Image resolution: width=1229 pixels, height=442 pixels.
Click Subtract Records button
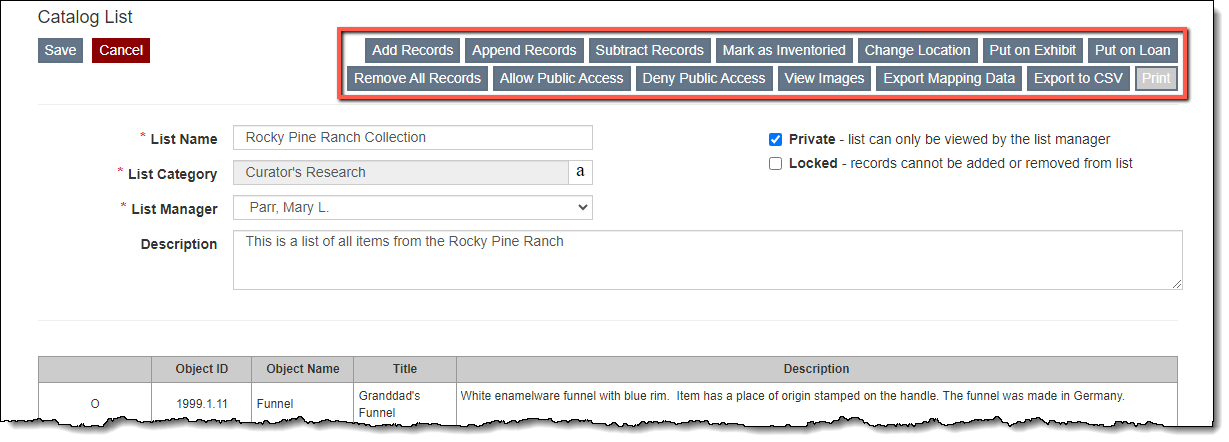tap(649, 50)
